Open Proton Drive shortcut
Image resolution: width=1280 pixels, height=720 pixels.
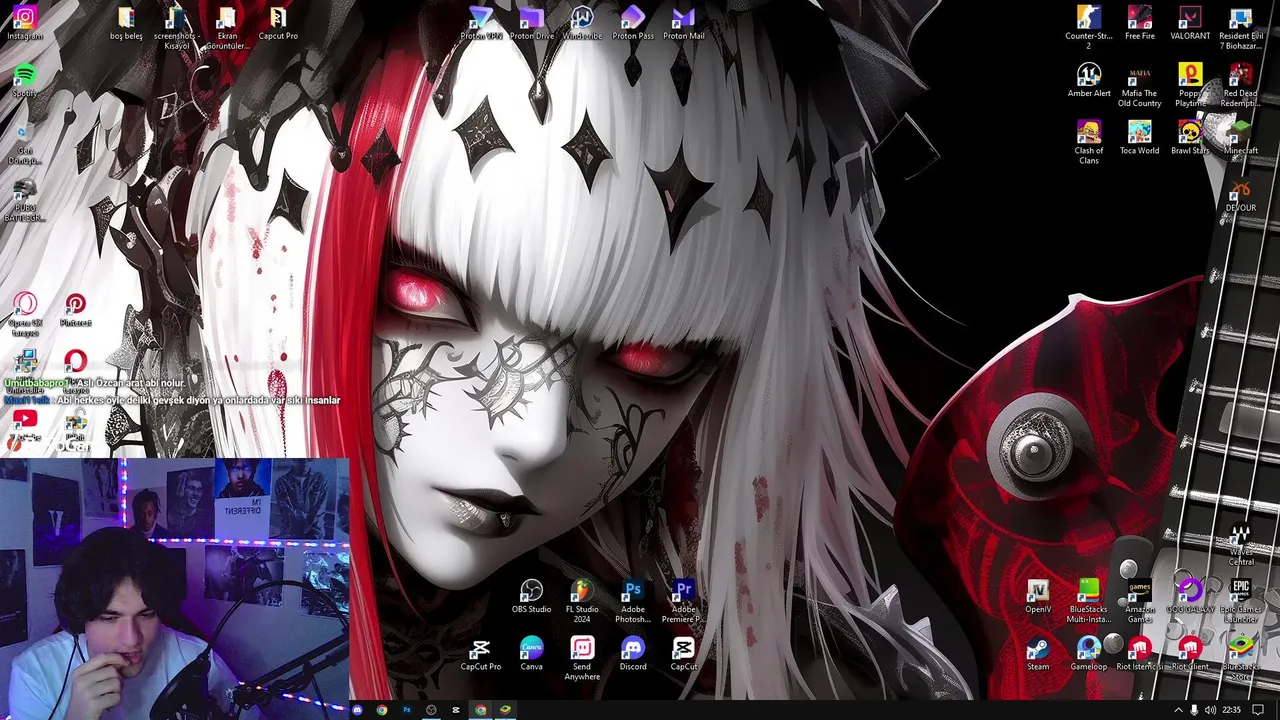point(531,23)
